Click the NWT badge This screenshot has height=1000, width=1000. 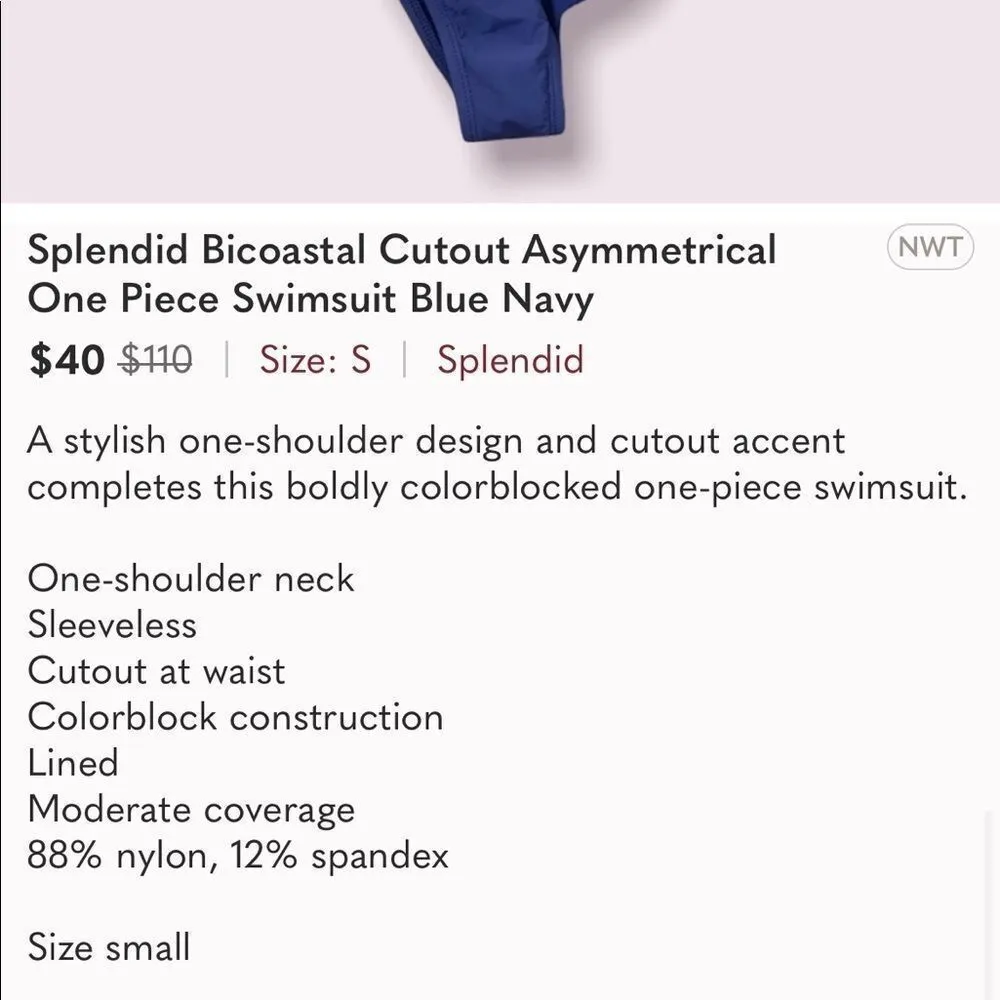pyautogui.click(x=931, y=246)
